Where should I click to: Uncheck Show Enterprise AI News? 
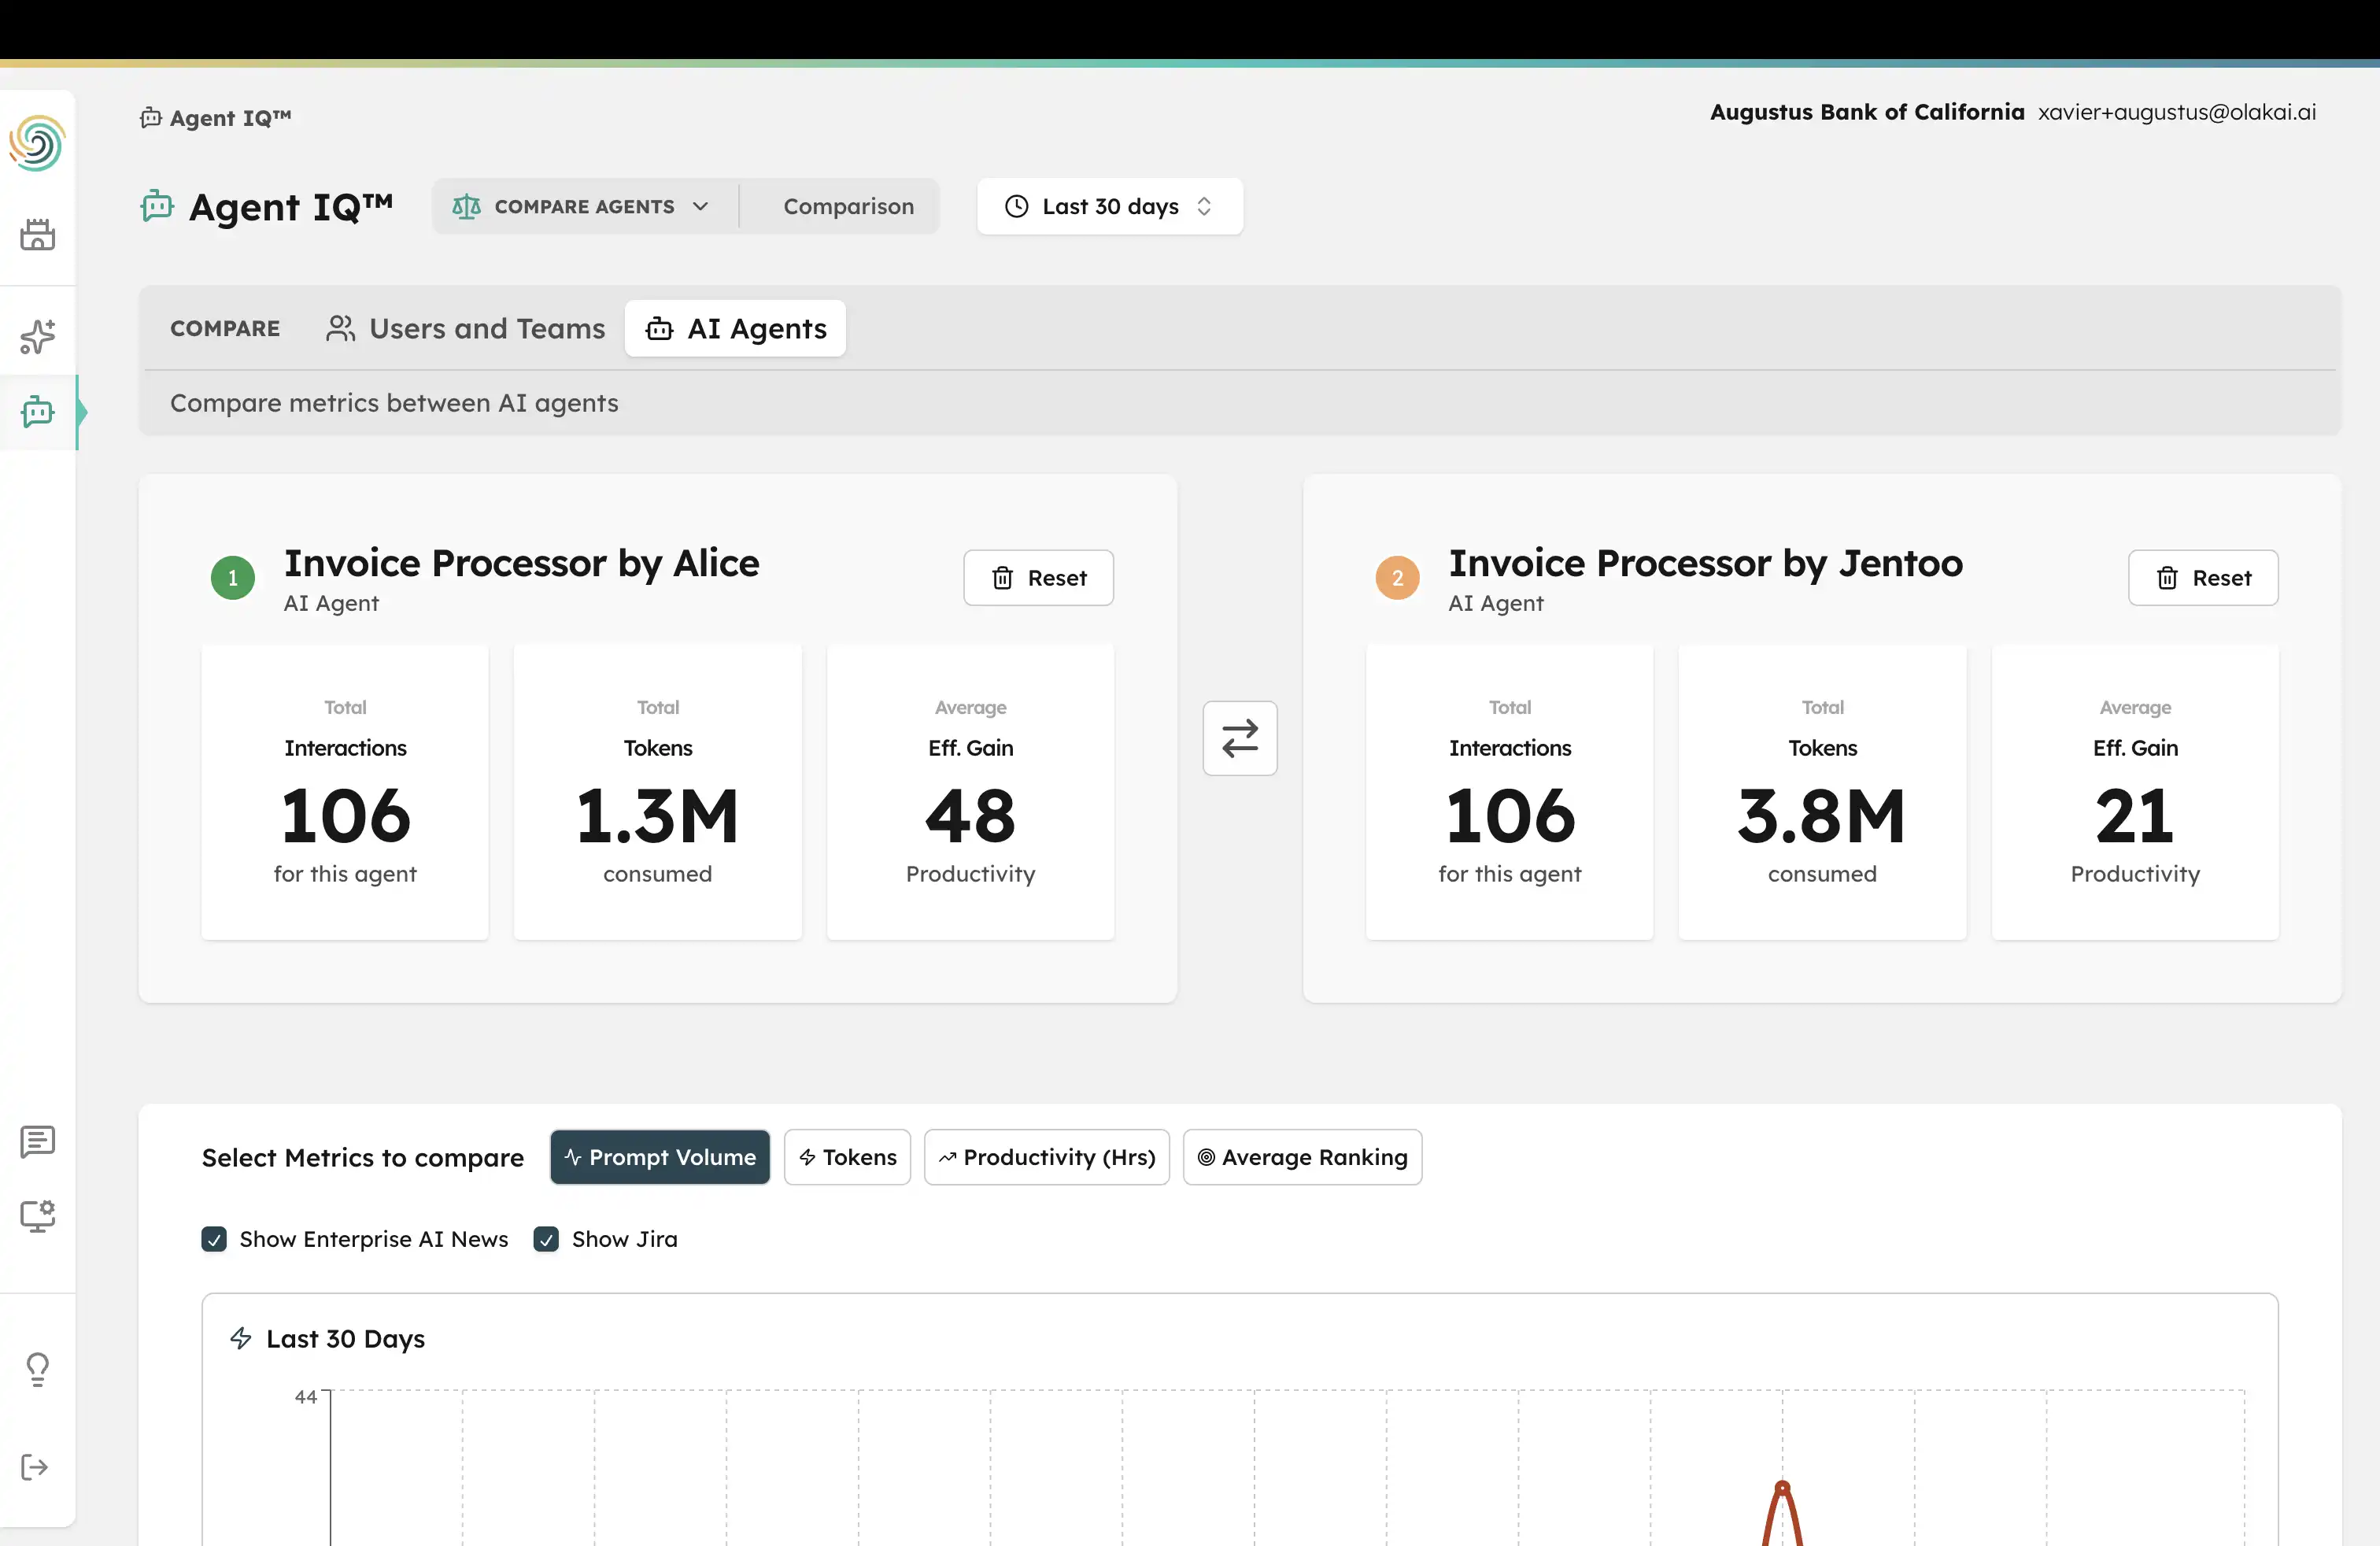214,1239
